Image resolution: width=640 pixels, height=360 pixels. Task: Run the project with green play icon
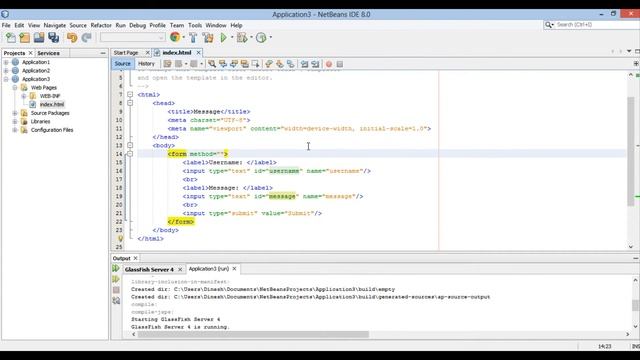click(x=223, y=38)
